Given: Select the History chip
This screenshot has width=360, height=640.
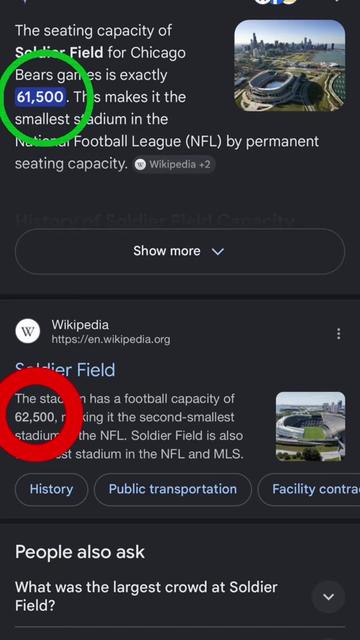Looking at the screenshot, I should point(51,489).
